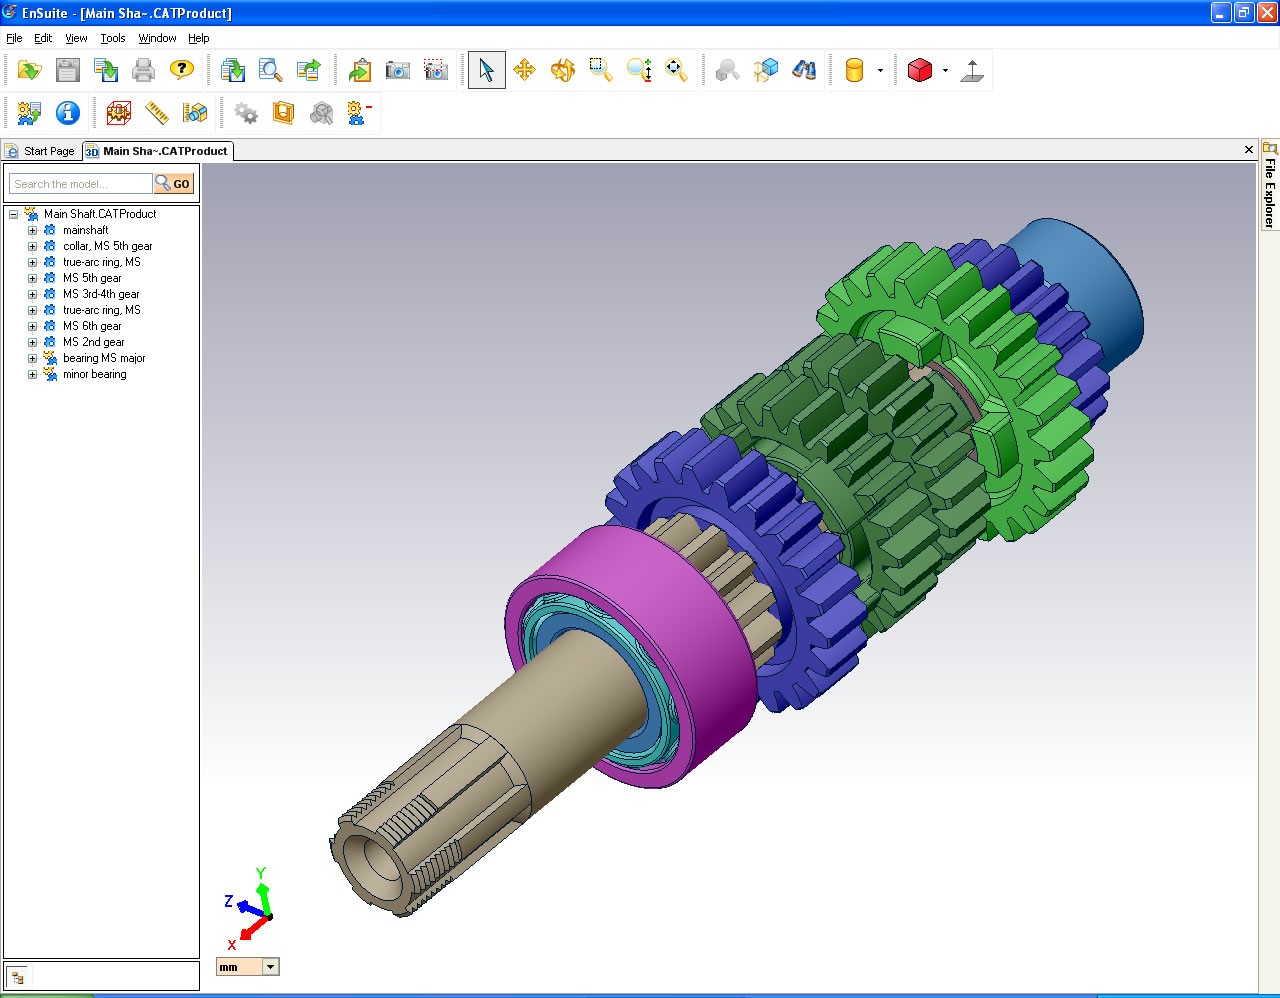Click the binoculars search icon
This screenshot has height=998, width=1280.
point(804,70)
